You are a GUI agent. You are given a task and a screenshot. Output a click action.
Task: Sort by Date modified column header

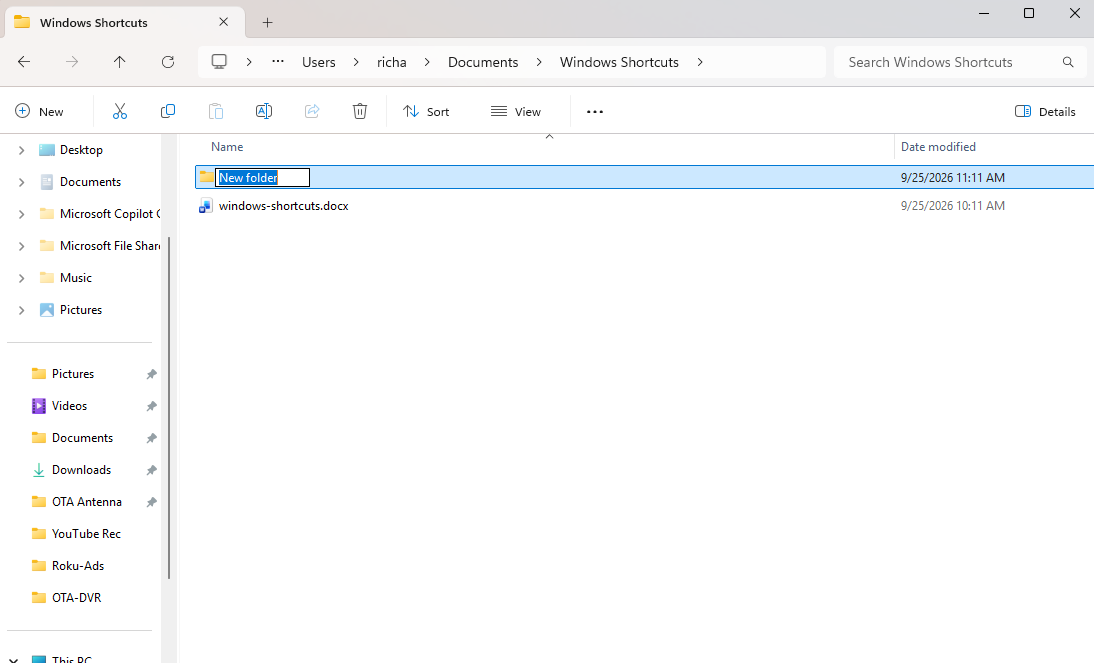(x=938, y=147)
